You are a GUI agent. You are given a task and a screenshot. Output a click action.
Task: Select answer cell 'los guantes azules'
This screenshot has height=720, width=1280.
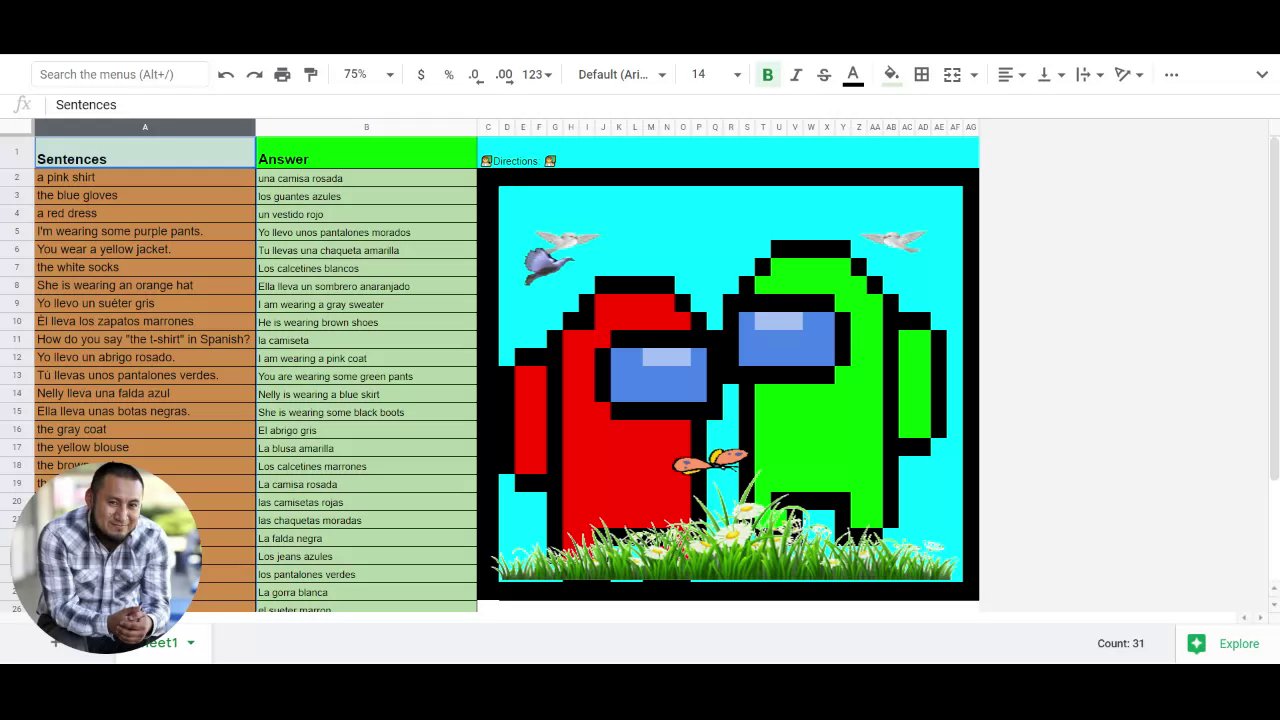pos(366,196)
